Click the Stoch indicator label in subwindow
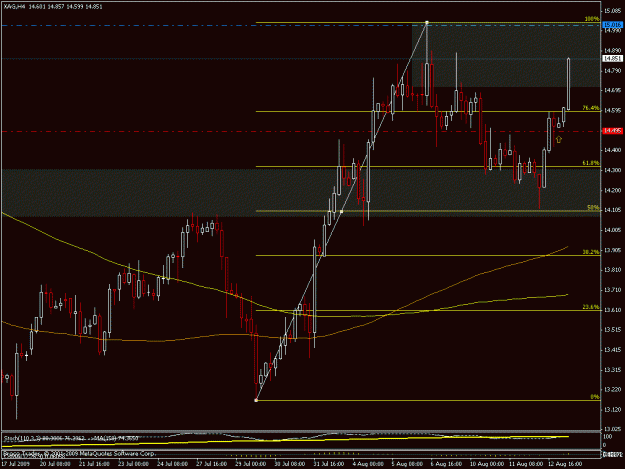The height and width of the screenshot is (469, 625). 71,438
